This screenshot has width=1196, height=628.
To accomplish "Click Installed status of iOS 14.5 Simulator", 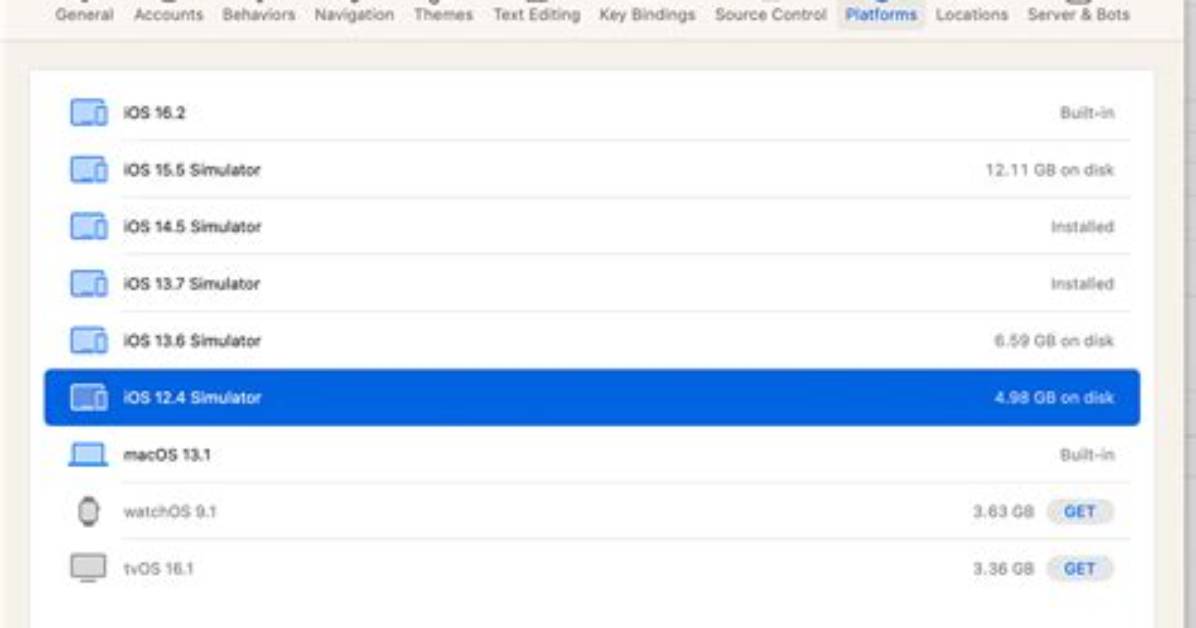I will (1082, 227).
